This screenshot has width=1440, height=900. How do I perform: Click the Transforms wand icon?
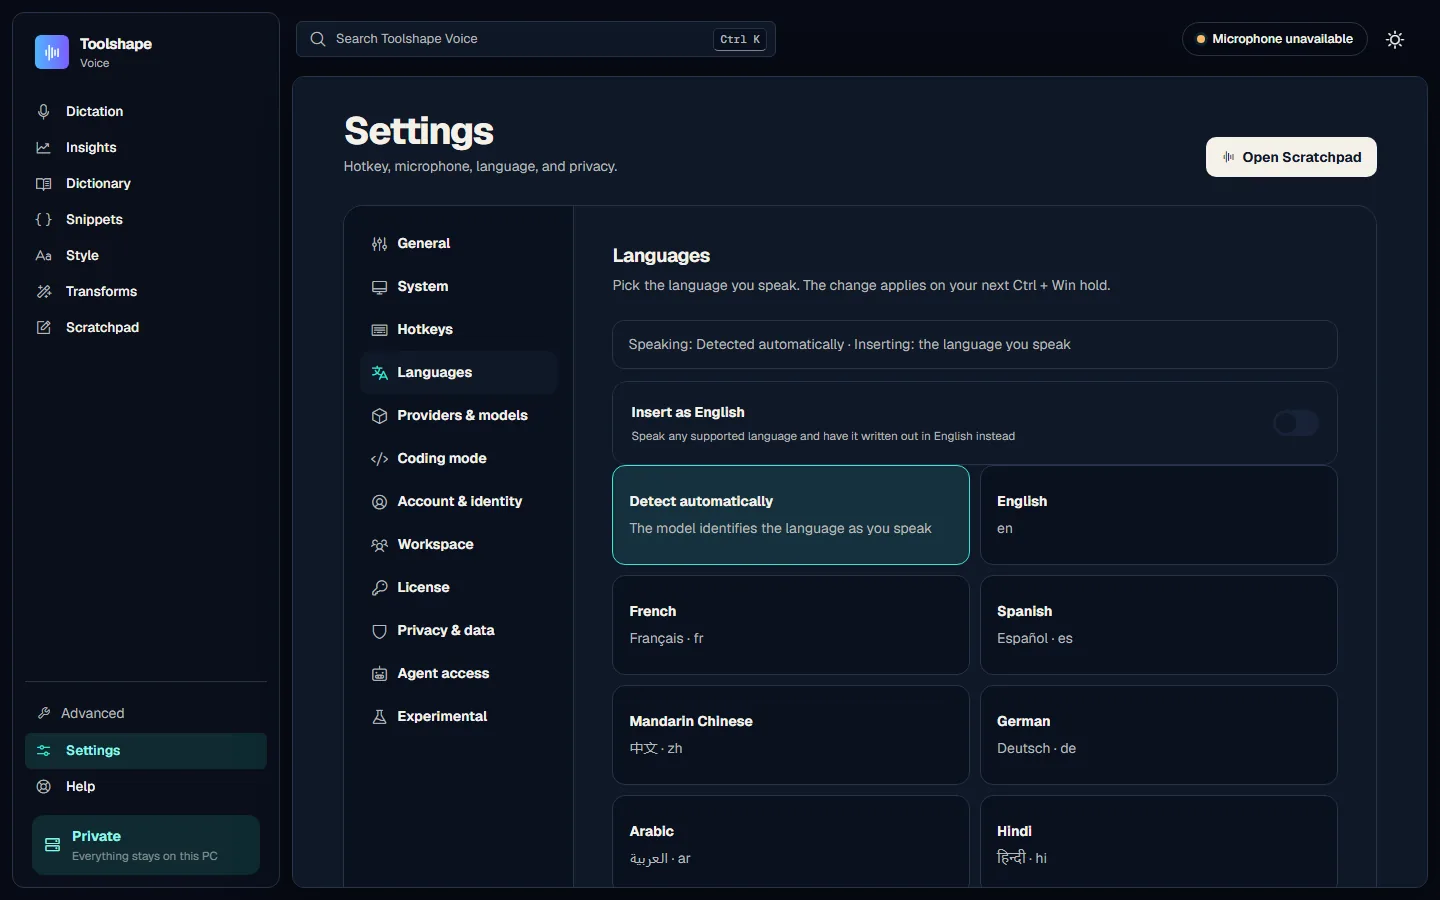[43, 291]
